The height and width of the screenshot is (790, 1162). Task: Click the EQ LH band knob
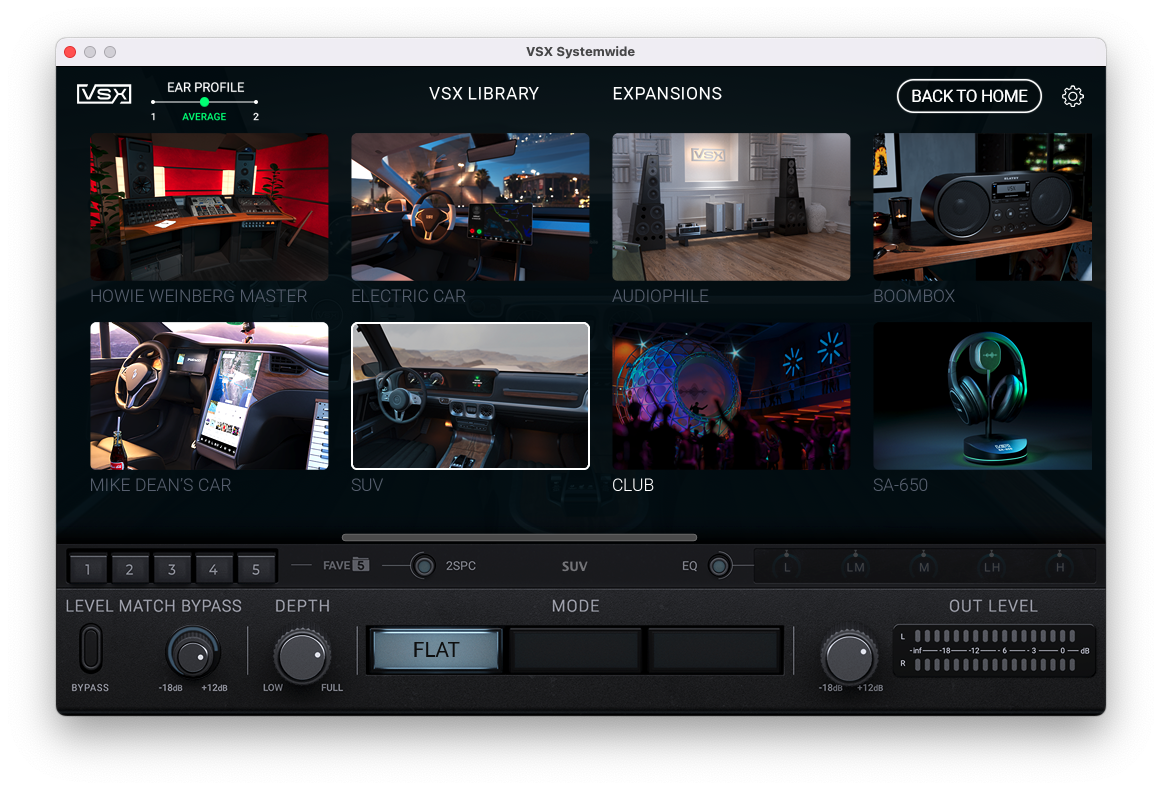click(x=992, y=566)
